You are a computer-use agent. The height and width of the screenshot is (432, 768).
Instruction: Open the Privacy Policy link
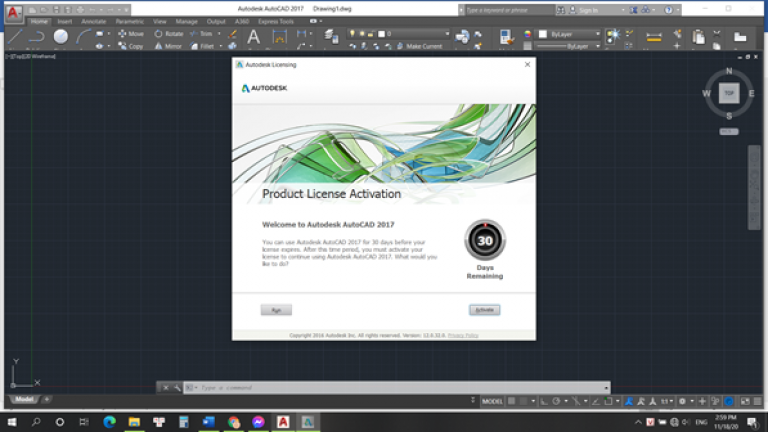pyautogui.click(x=463, y=336)
